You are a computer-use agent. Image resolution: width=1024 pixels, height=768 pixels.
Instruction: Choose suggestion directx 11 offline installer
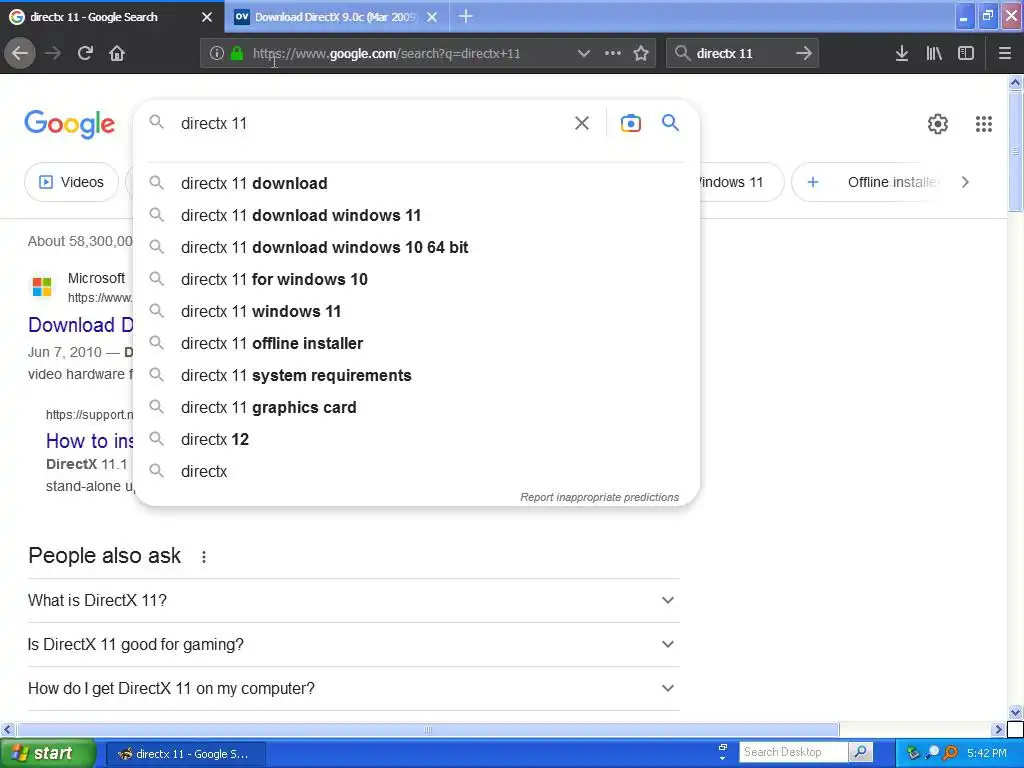[416, 344]
